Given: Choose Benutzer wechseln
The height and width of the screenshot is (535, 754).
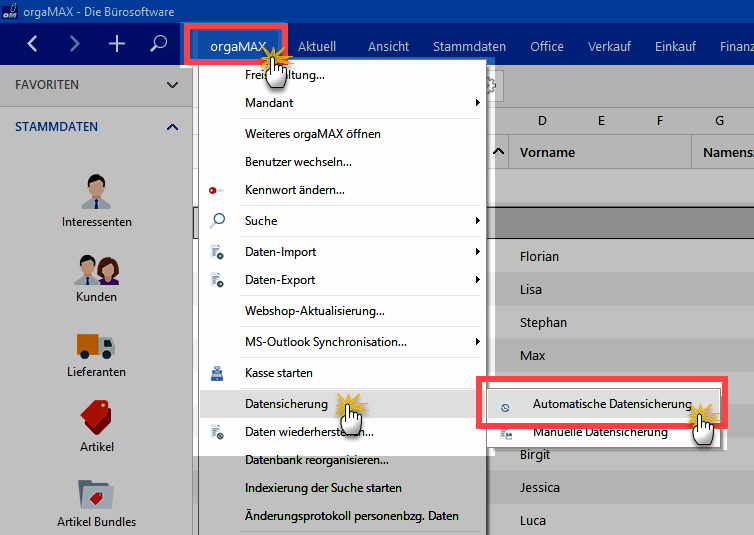Looking at the screenshot, I should [340, 162].
